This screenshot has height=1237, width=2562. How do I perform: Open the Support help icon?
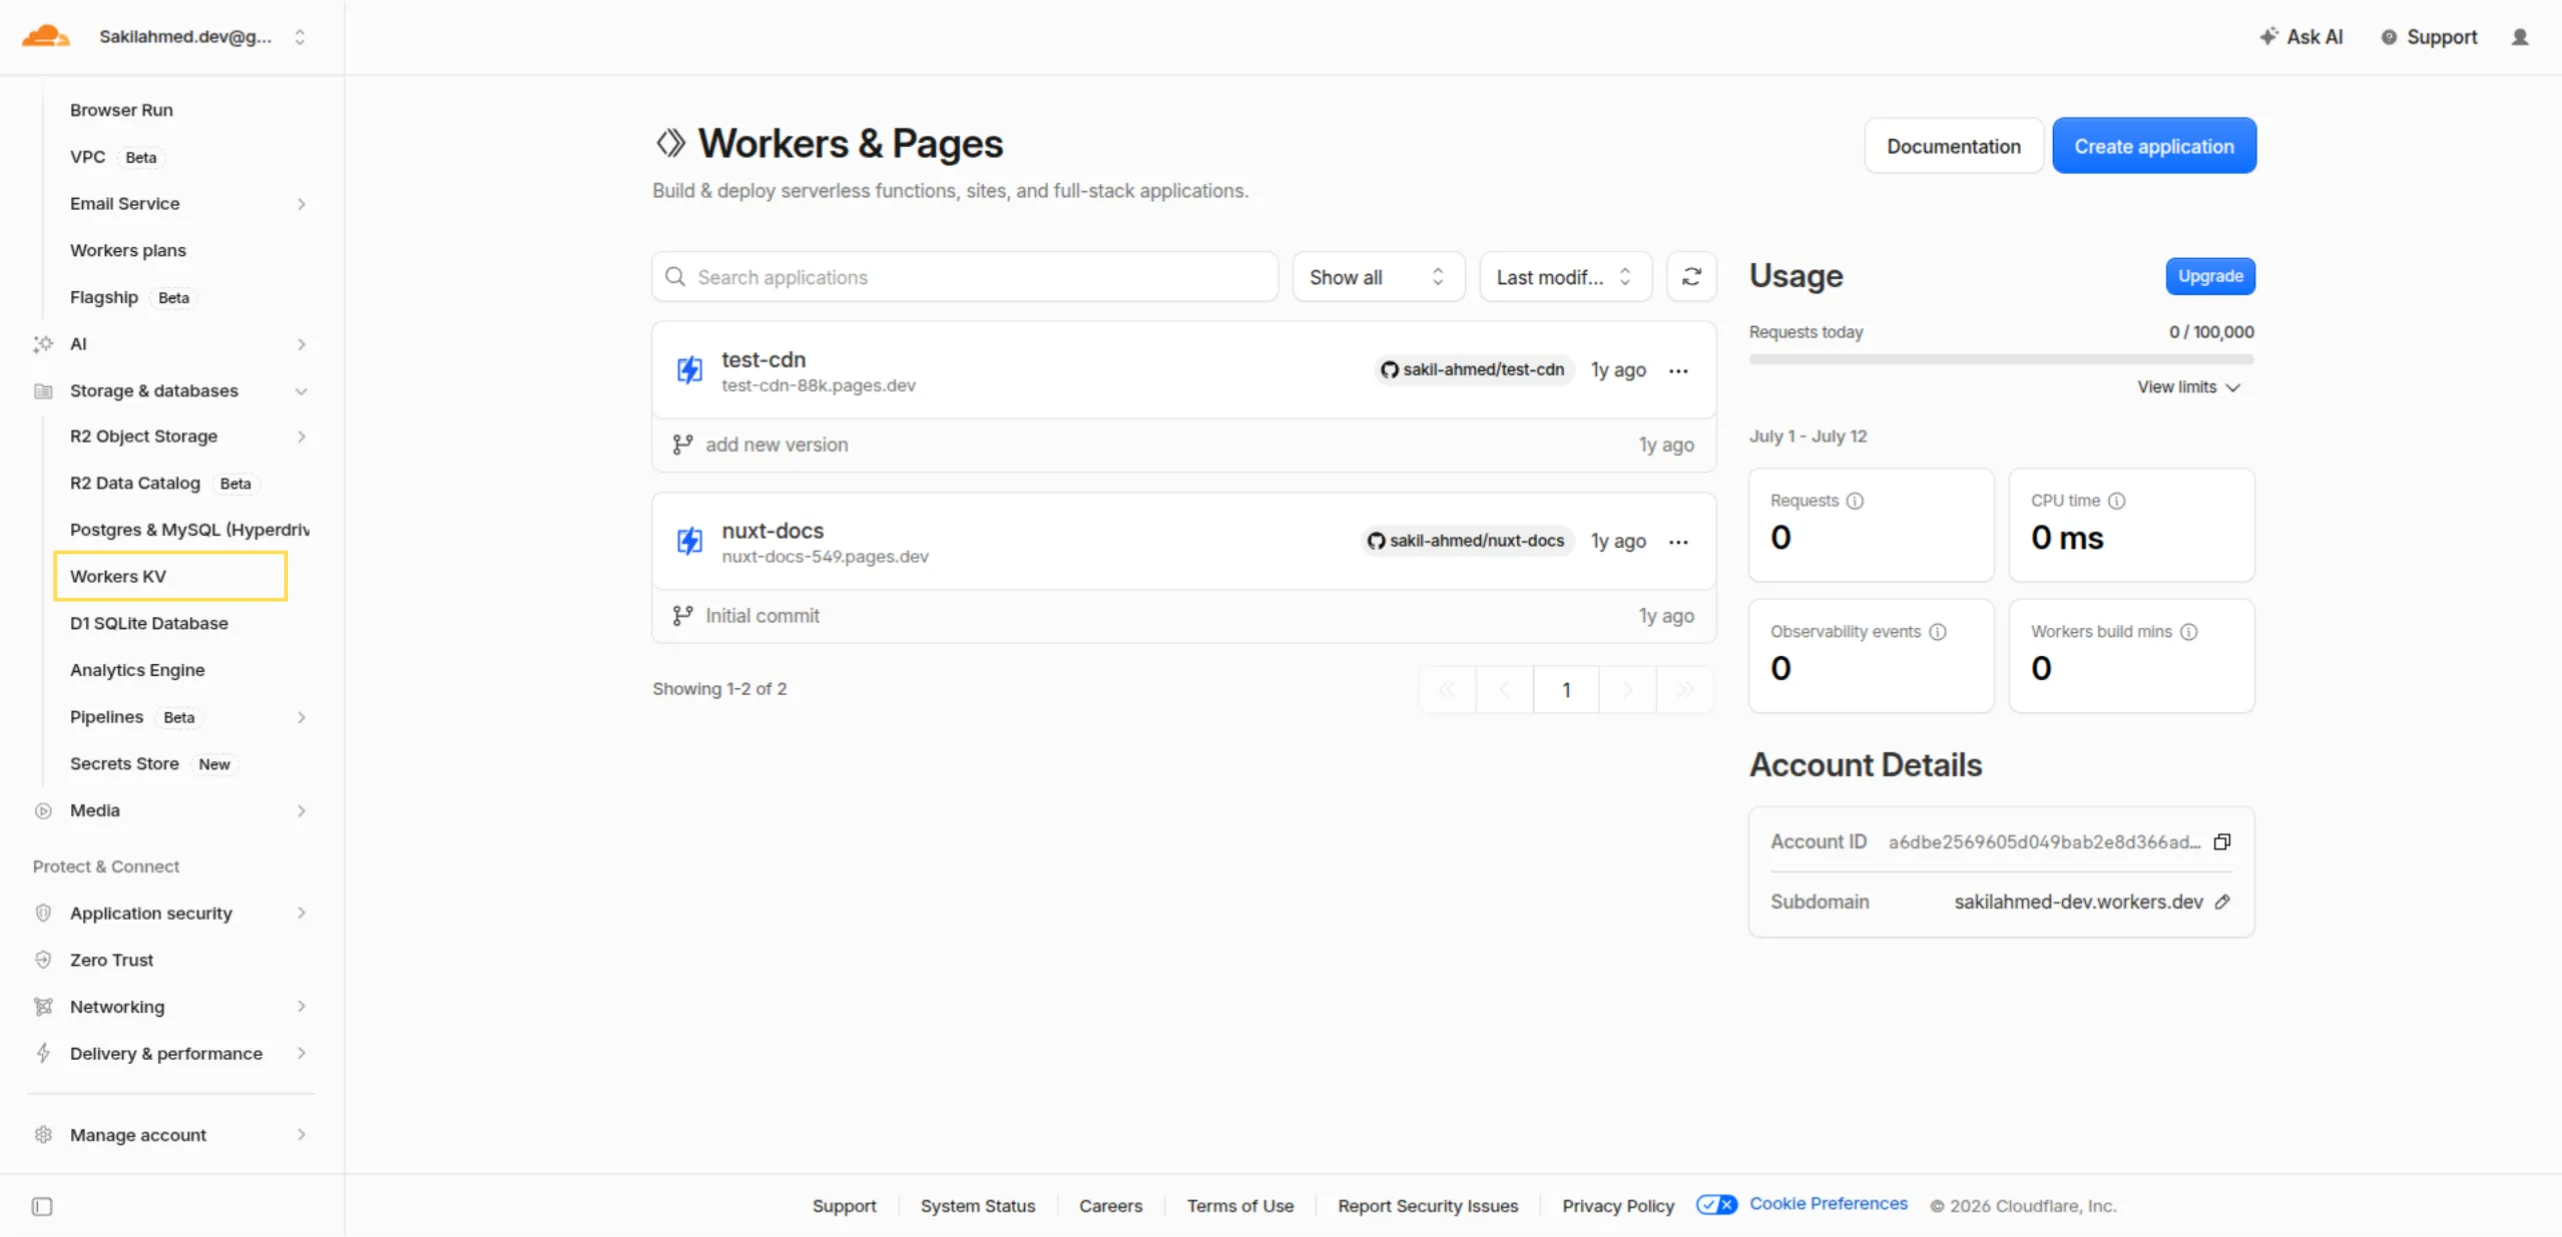tap(2388, 37)
